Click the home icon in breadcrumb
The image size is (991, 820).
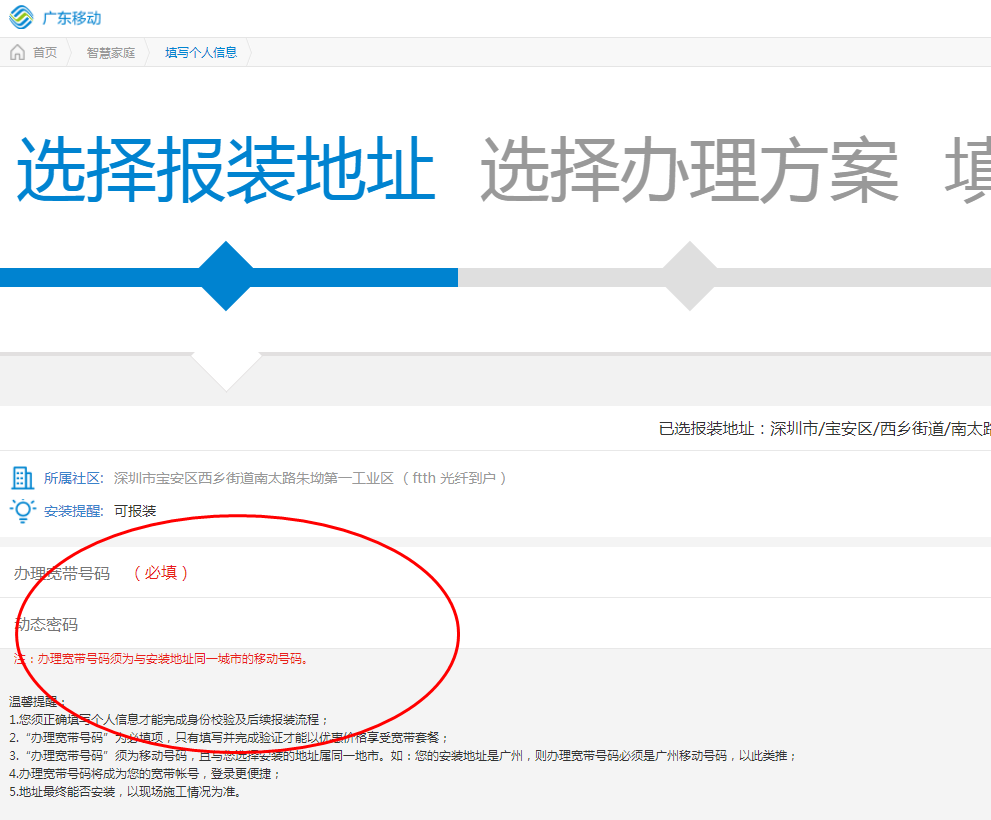click(18, 52)
